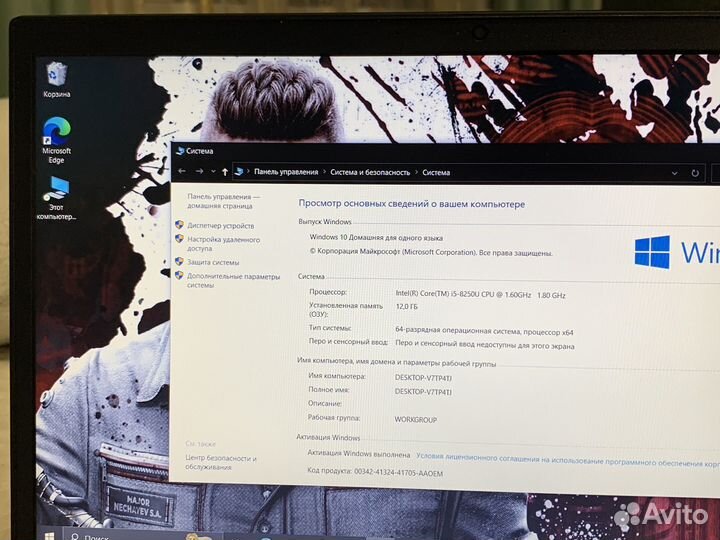Select the 64-разрядная операционная система text
The image size is (720, 540).
click(x=484, y=331)
